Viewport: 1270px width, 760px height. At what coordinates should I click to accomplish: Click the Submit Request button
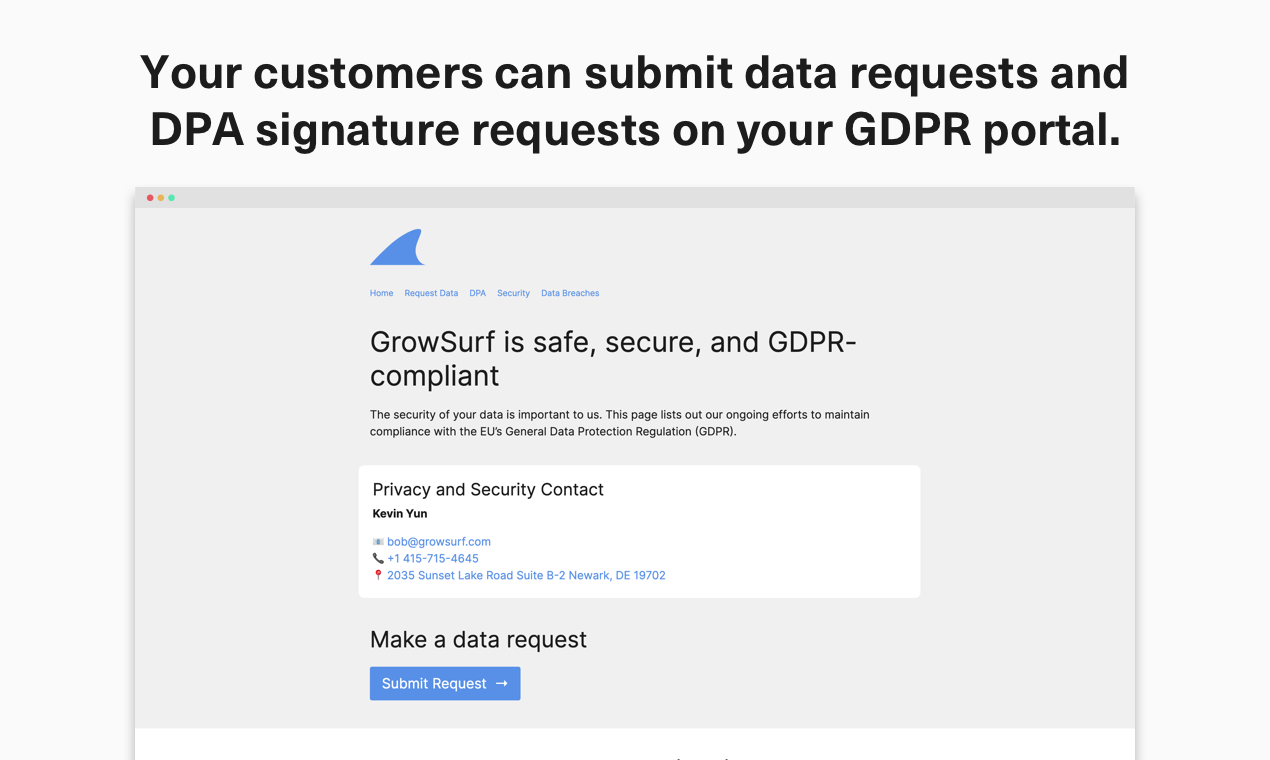coord(445,684)
